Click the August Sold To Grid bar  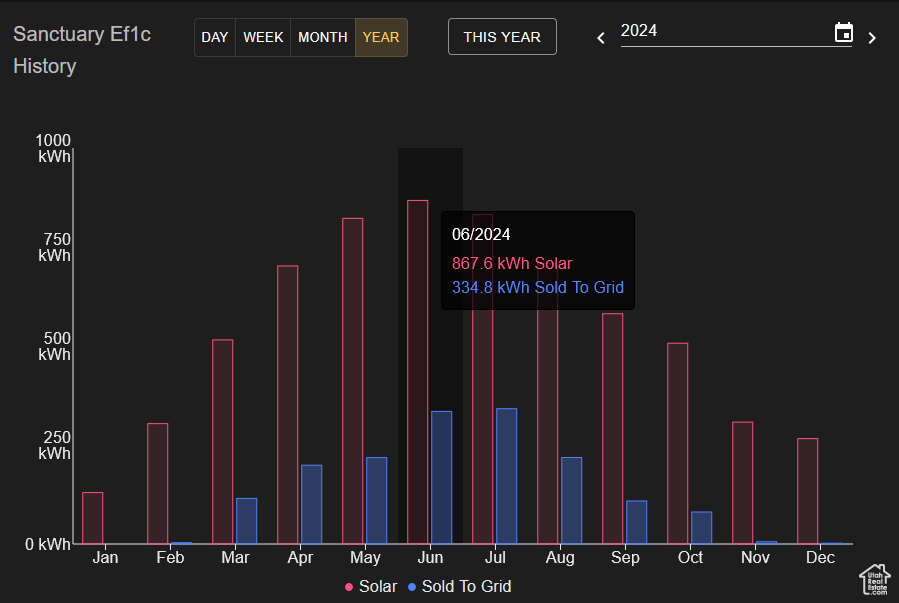[x=572, y=500]
